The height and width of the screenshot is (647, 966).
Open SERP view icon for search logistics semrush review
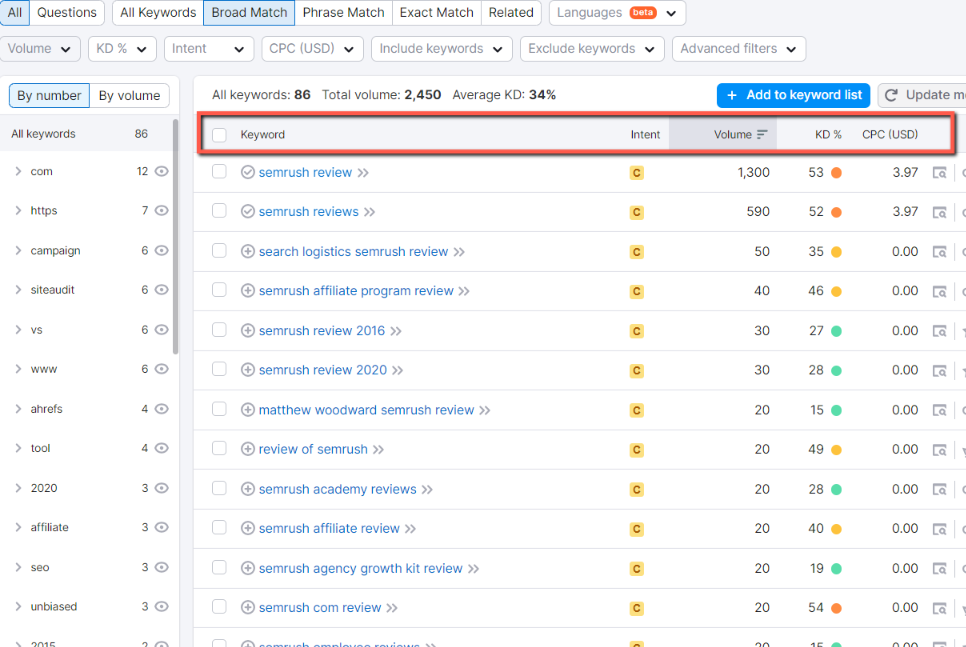(x=939, y=252)
